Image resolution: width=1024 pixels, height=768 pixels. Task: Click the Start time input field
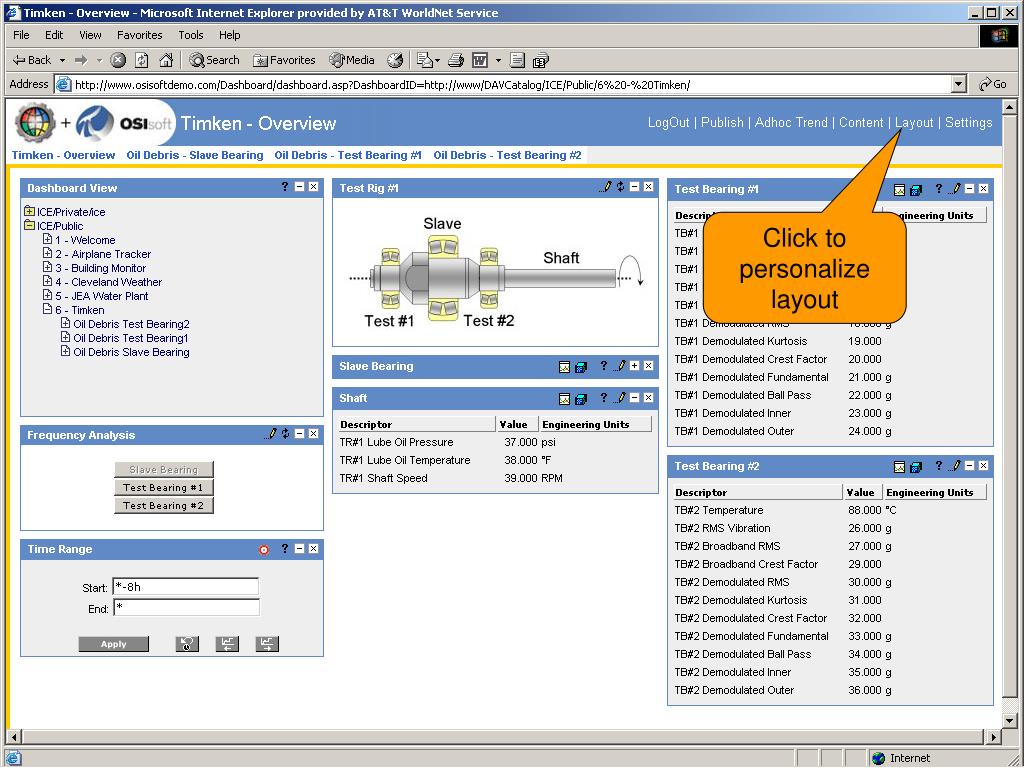pyautogui.click(x=186, y=587)
